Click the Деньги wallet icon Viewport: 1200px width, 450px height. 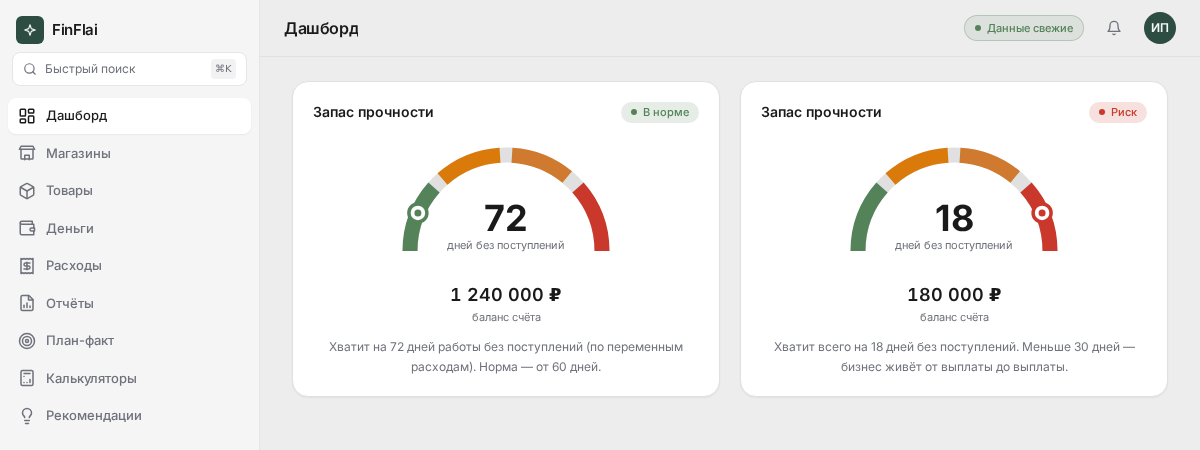pos(27,228)
